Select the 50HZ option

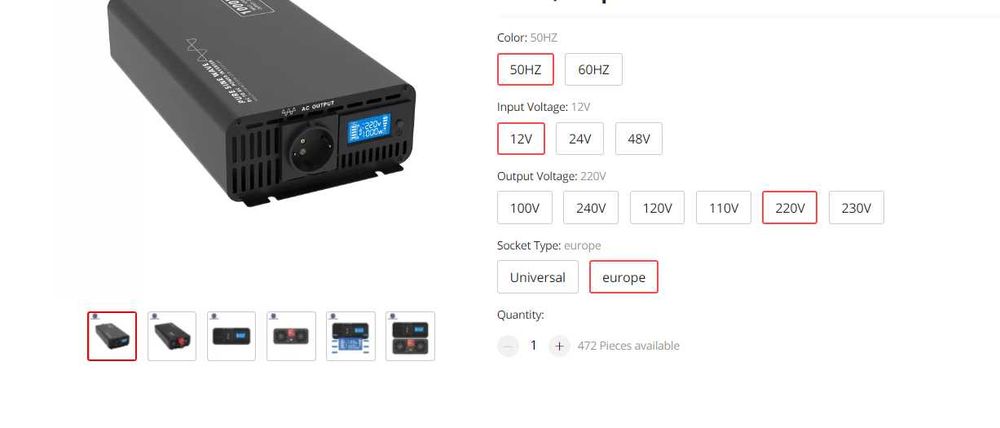tap(525, 70)
